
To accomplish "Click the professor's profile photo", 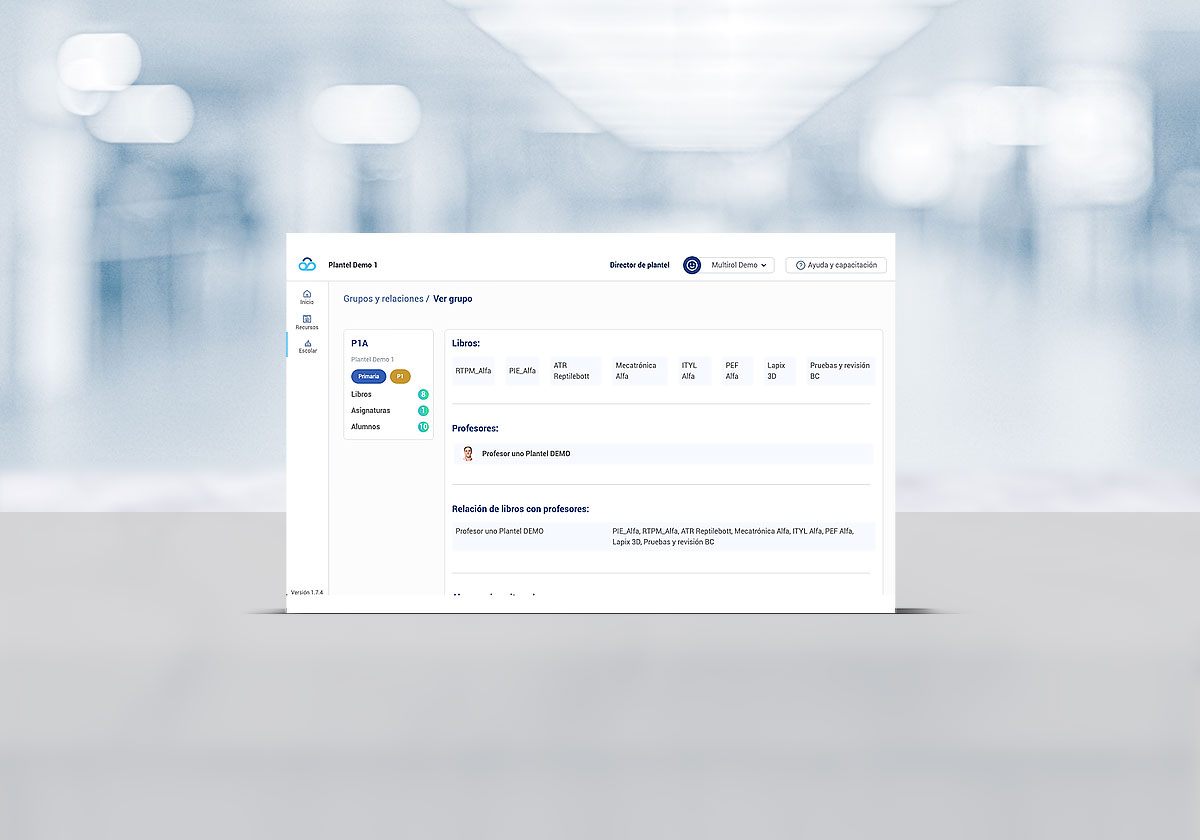I will coord(467,454).
